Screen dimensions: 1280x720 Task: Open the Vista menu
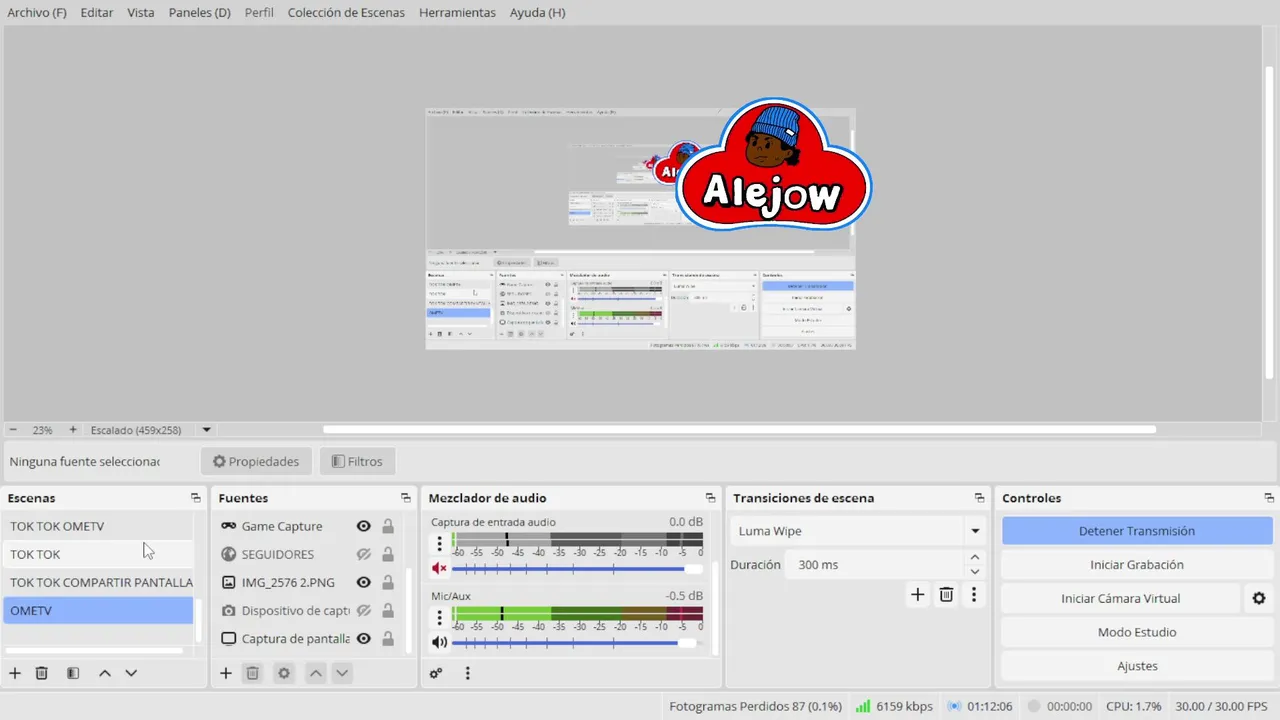pos(141,13)
